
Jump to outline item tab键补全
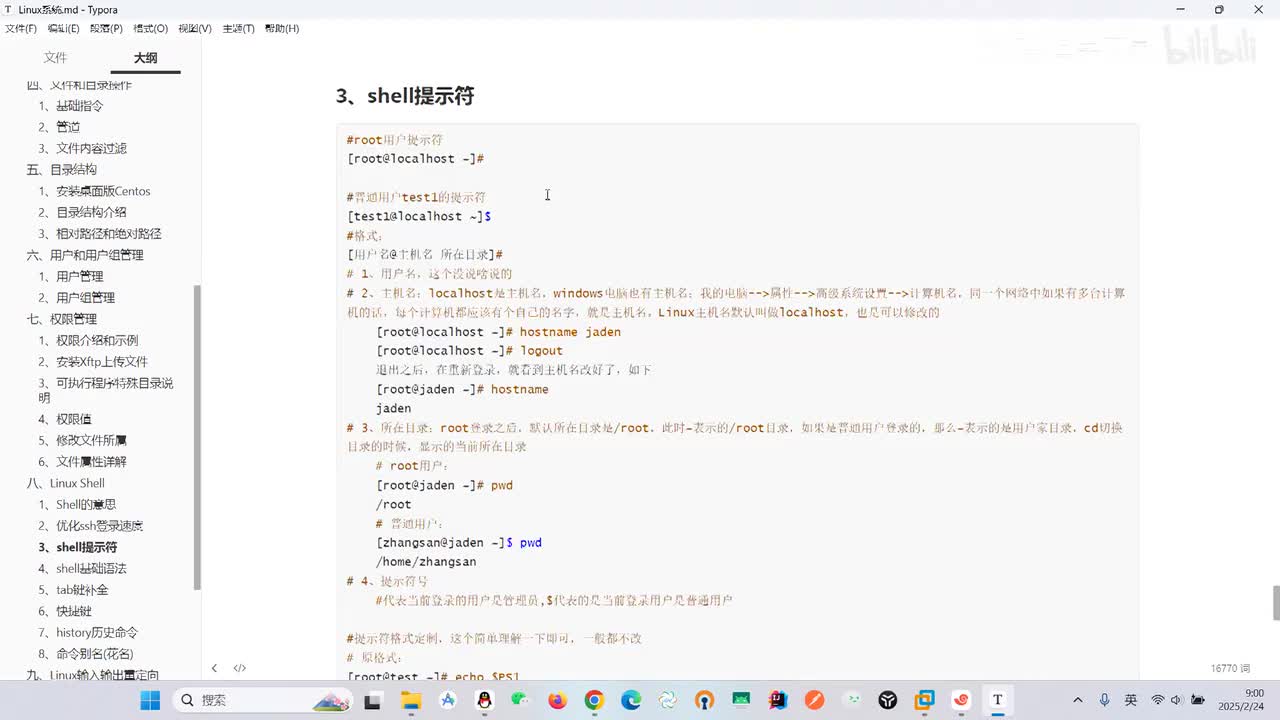tap(73, 590)
